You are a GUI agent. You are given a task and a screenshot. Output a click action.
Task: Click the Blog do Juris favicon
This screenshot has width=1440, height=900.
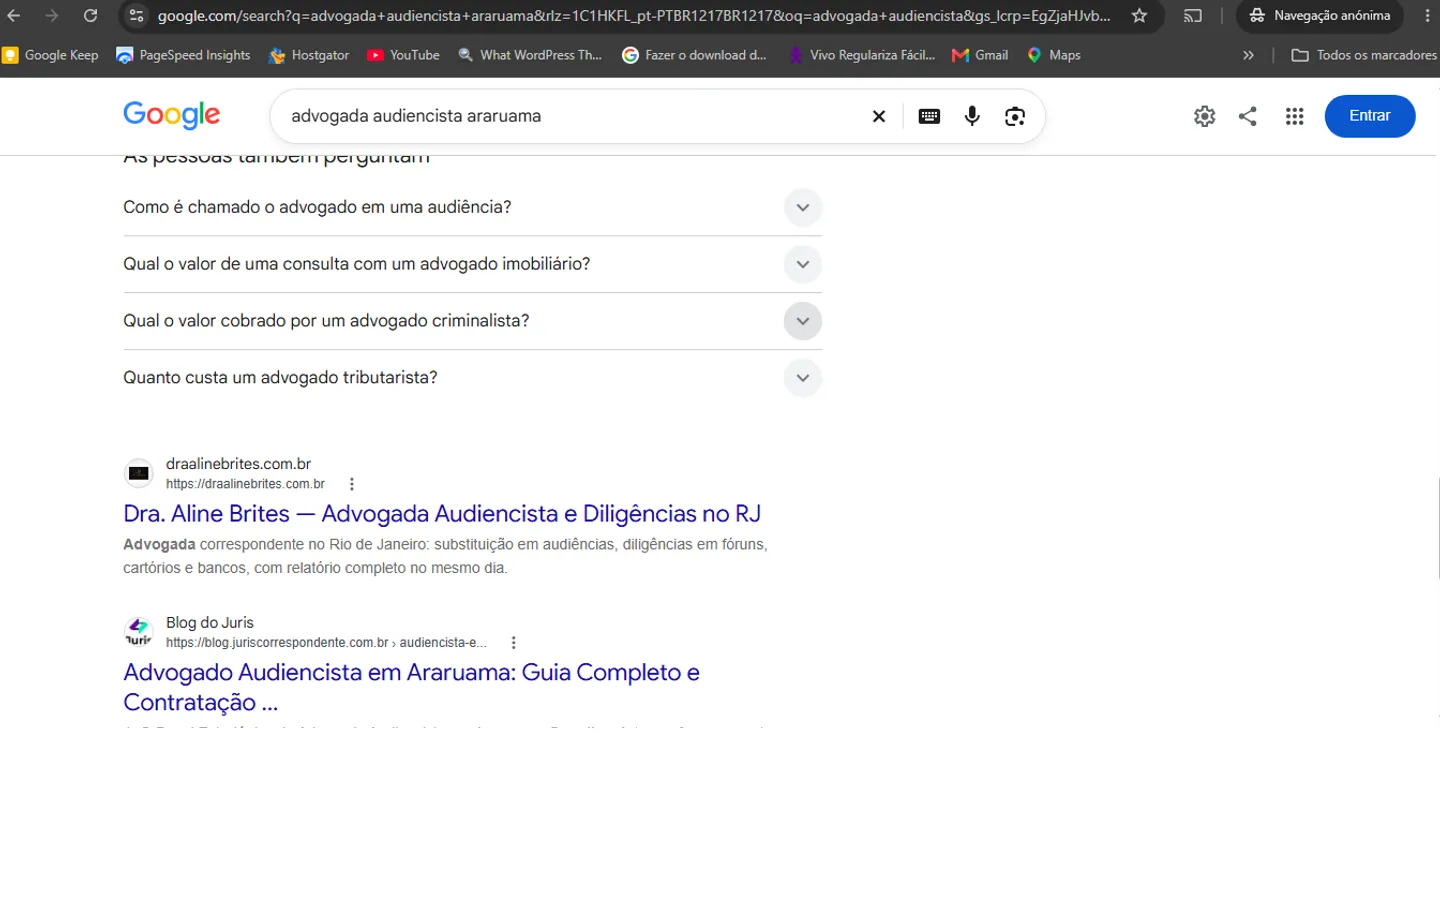pyautogui.click(x=139, y=632)
